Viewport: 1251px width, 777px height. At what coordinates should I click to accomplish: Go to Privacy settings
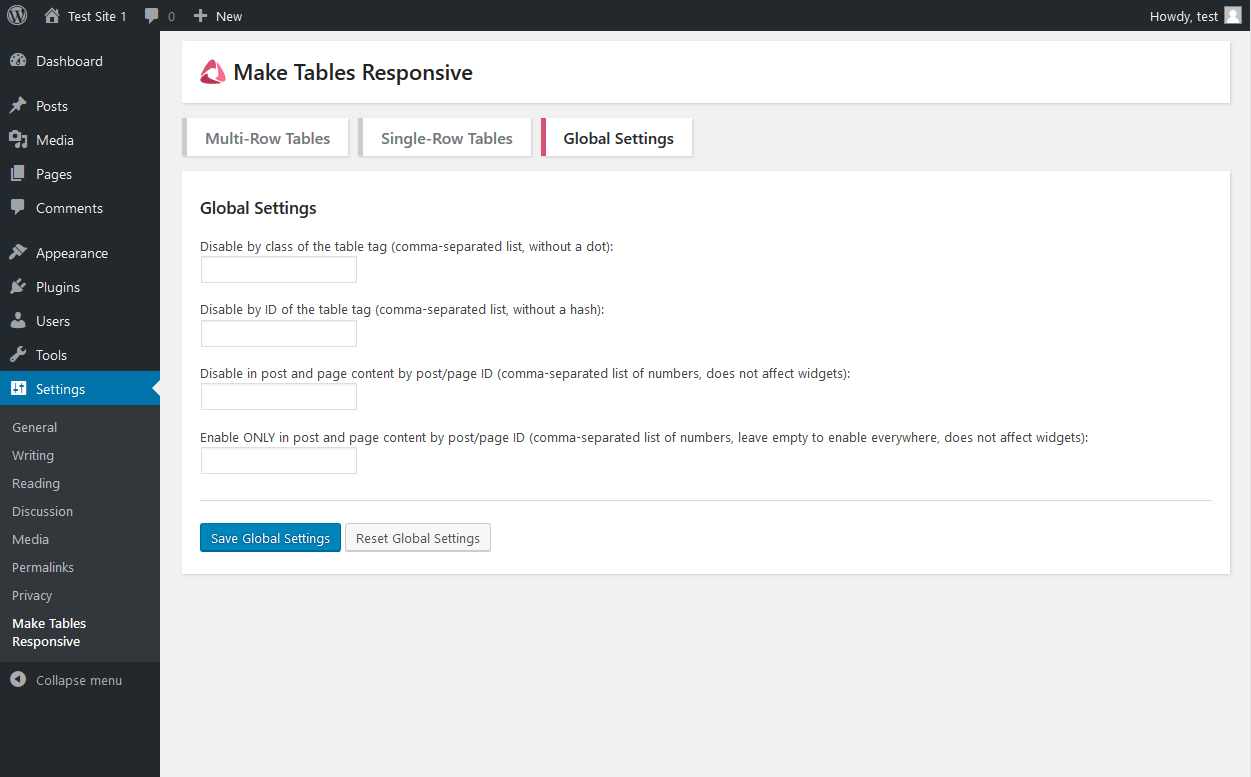(x=31, y=595)
